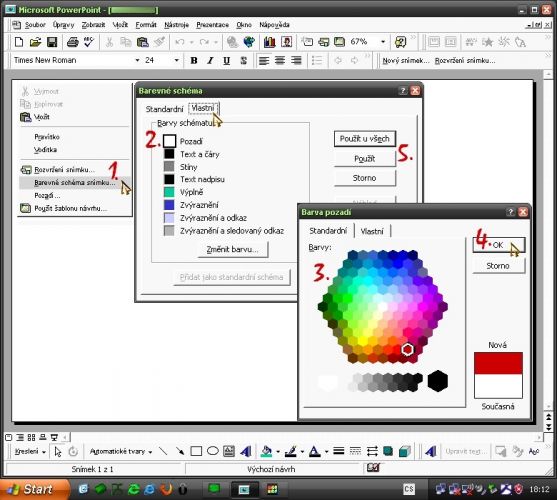Screen dimensions: 557x500
Task: Save the presentation with the diskette icon
Action: pos(52,42)
